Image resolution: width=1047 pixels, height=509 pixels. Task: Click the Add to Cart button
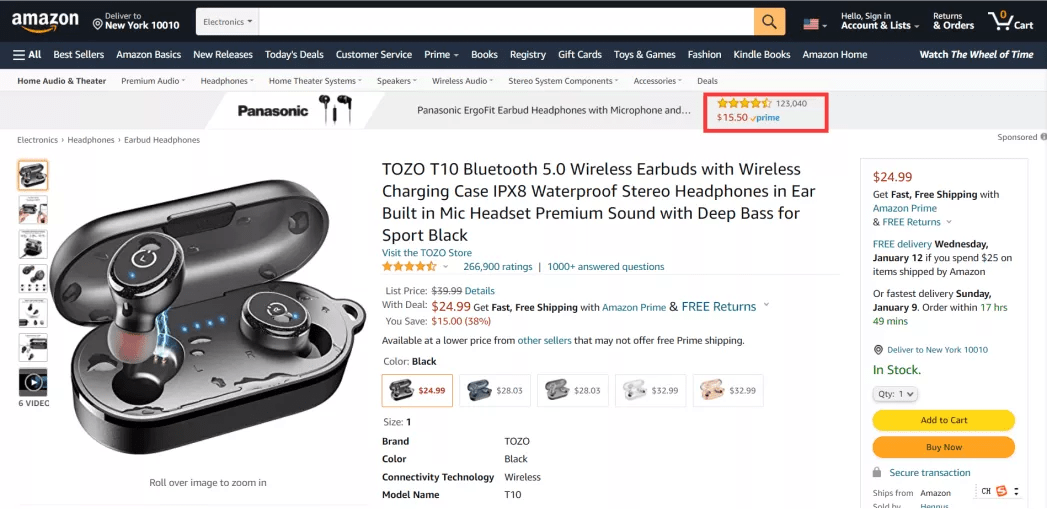point(943,420)
